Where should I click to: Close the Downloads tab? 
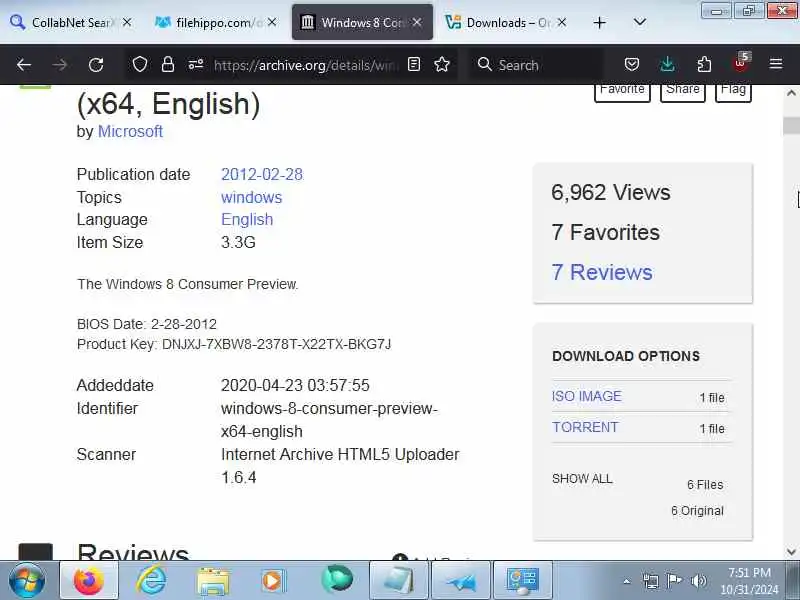(x=562, y=22)
